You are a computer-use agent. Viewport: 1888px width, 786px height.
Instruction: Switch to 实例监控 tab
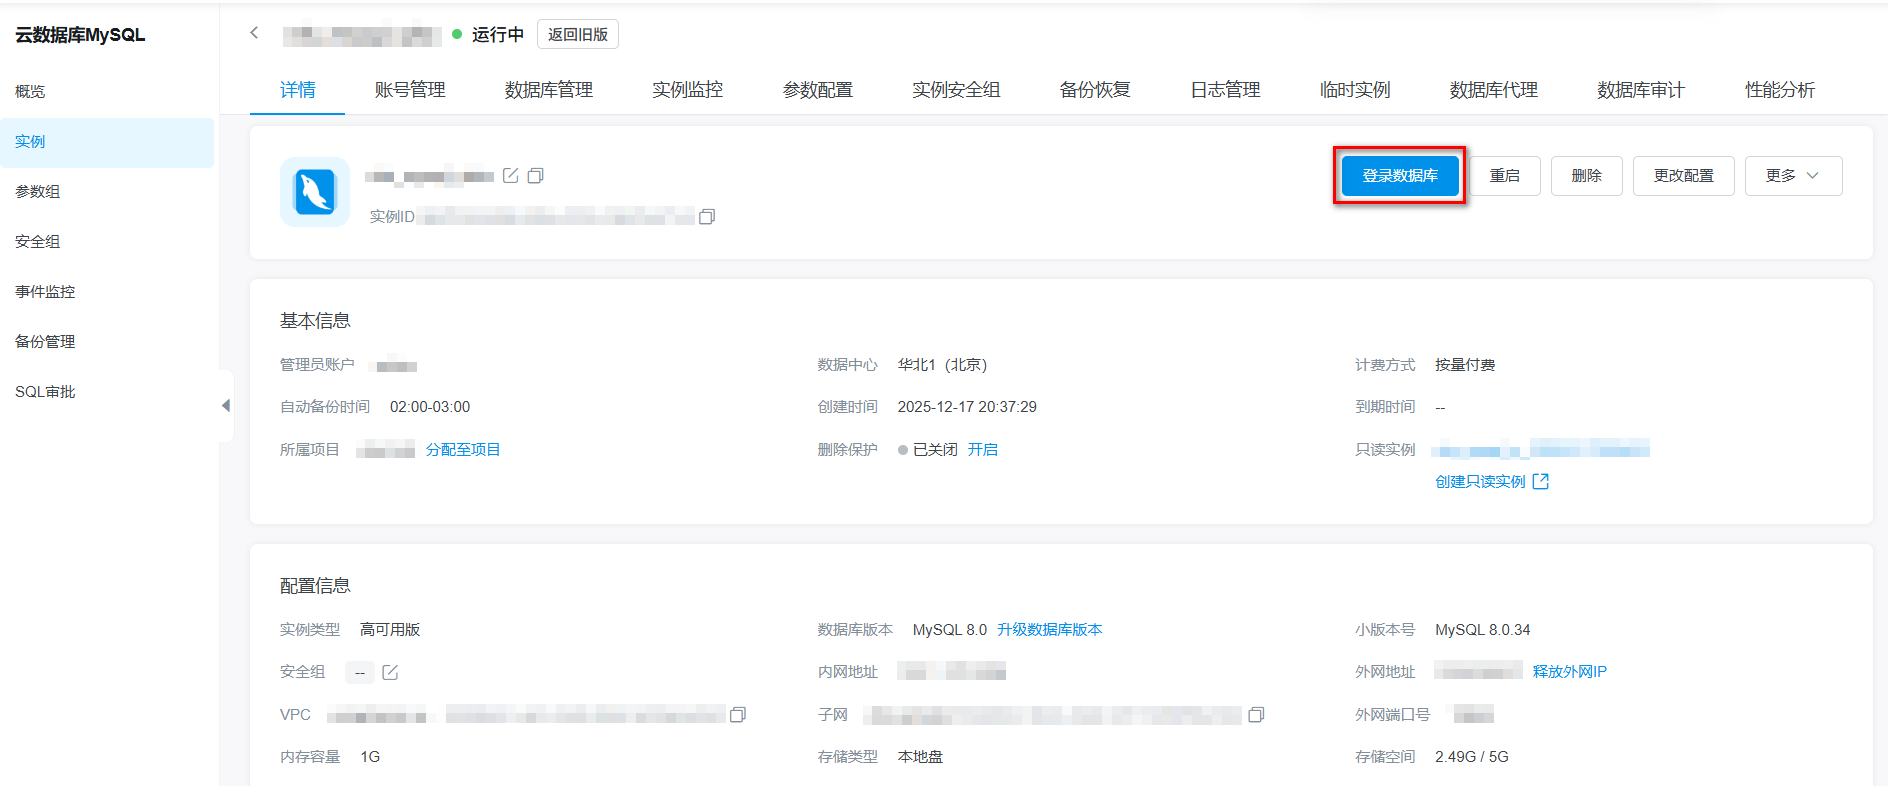tap(687, 90)
